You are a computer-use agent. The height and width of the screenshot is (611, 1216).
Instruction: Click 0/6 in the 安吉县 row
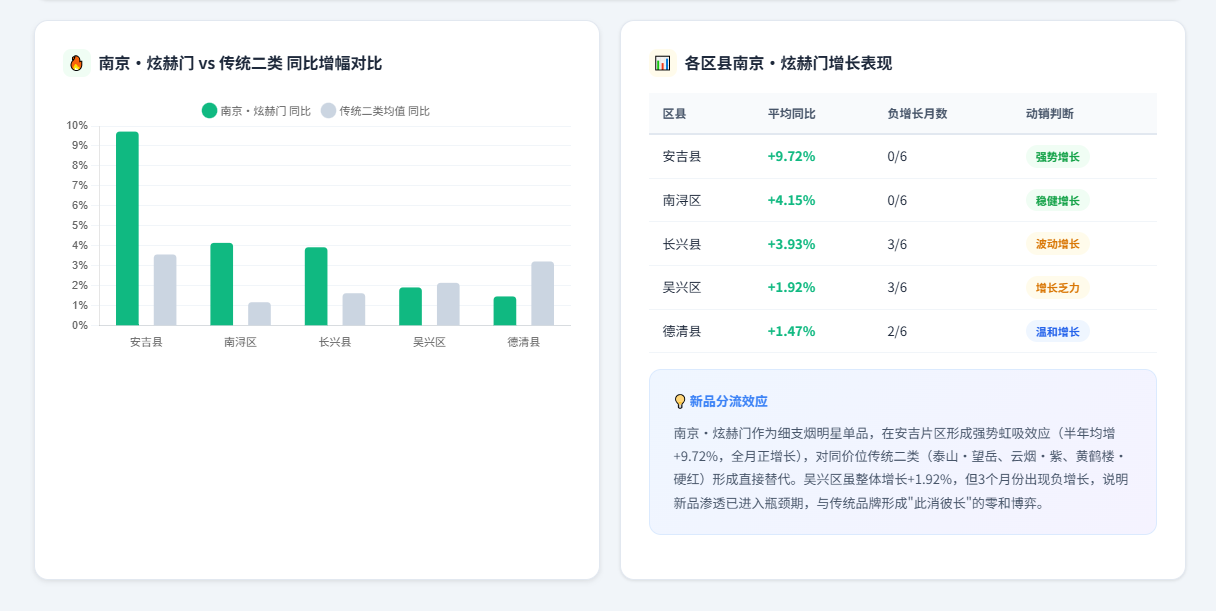[x=897, y=157]
